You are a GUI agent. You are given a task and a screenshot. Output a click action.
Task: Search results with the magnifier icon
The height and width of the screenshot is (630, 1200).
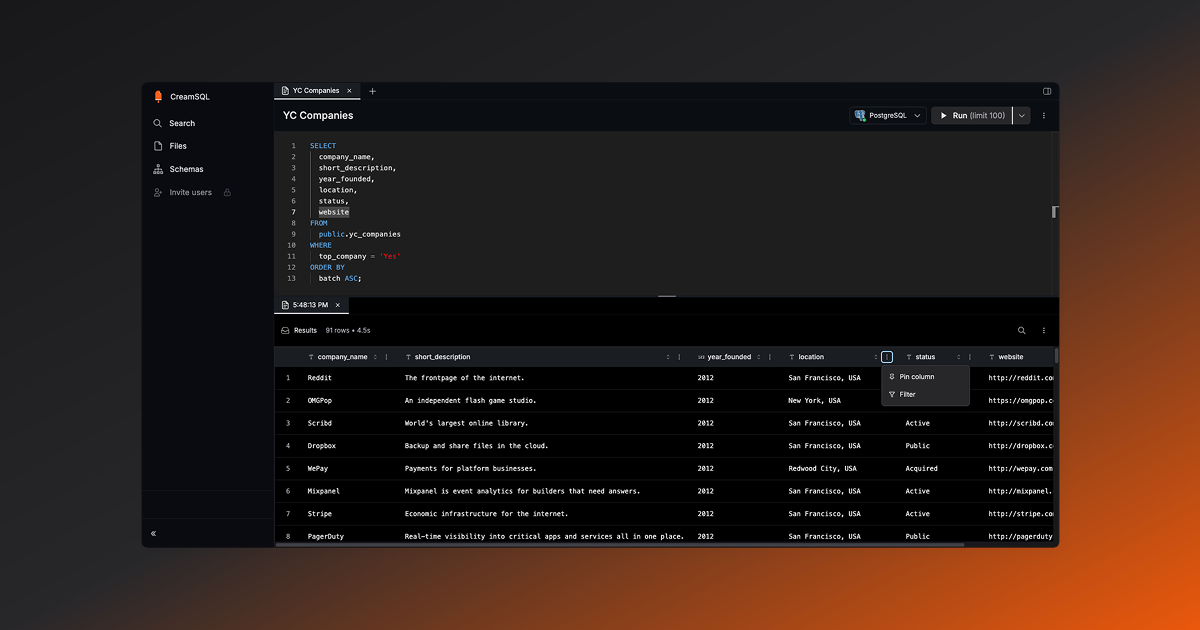(1021, 330)
